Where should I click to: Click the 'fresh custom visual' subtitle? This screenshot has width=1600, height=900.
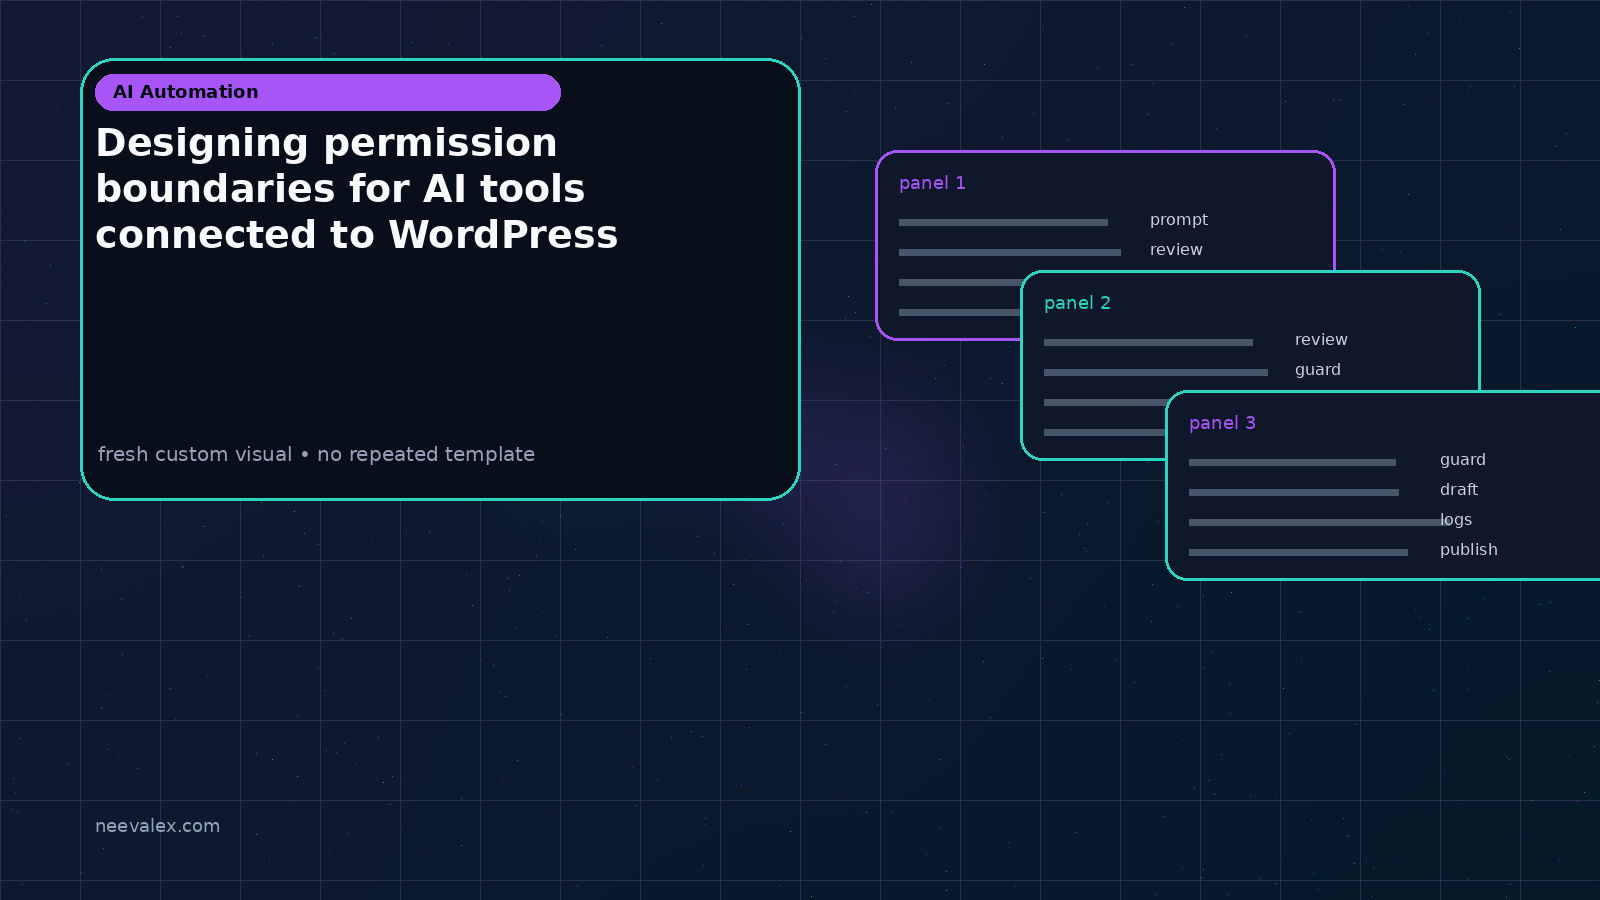tap(316, 454)
